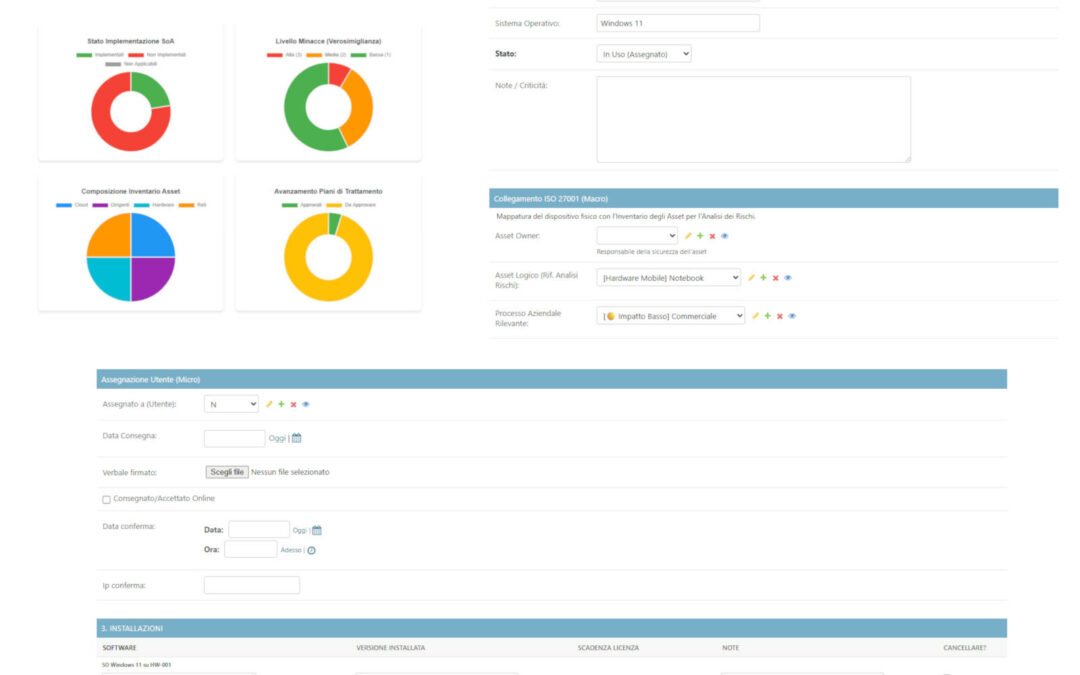The image size is (1080, 675).
Task: Expand the Asset Logico dropdown showing Notebook
Action: pos(668,278)
